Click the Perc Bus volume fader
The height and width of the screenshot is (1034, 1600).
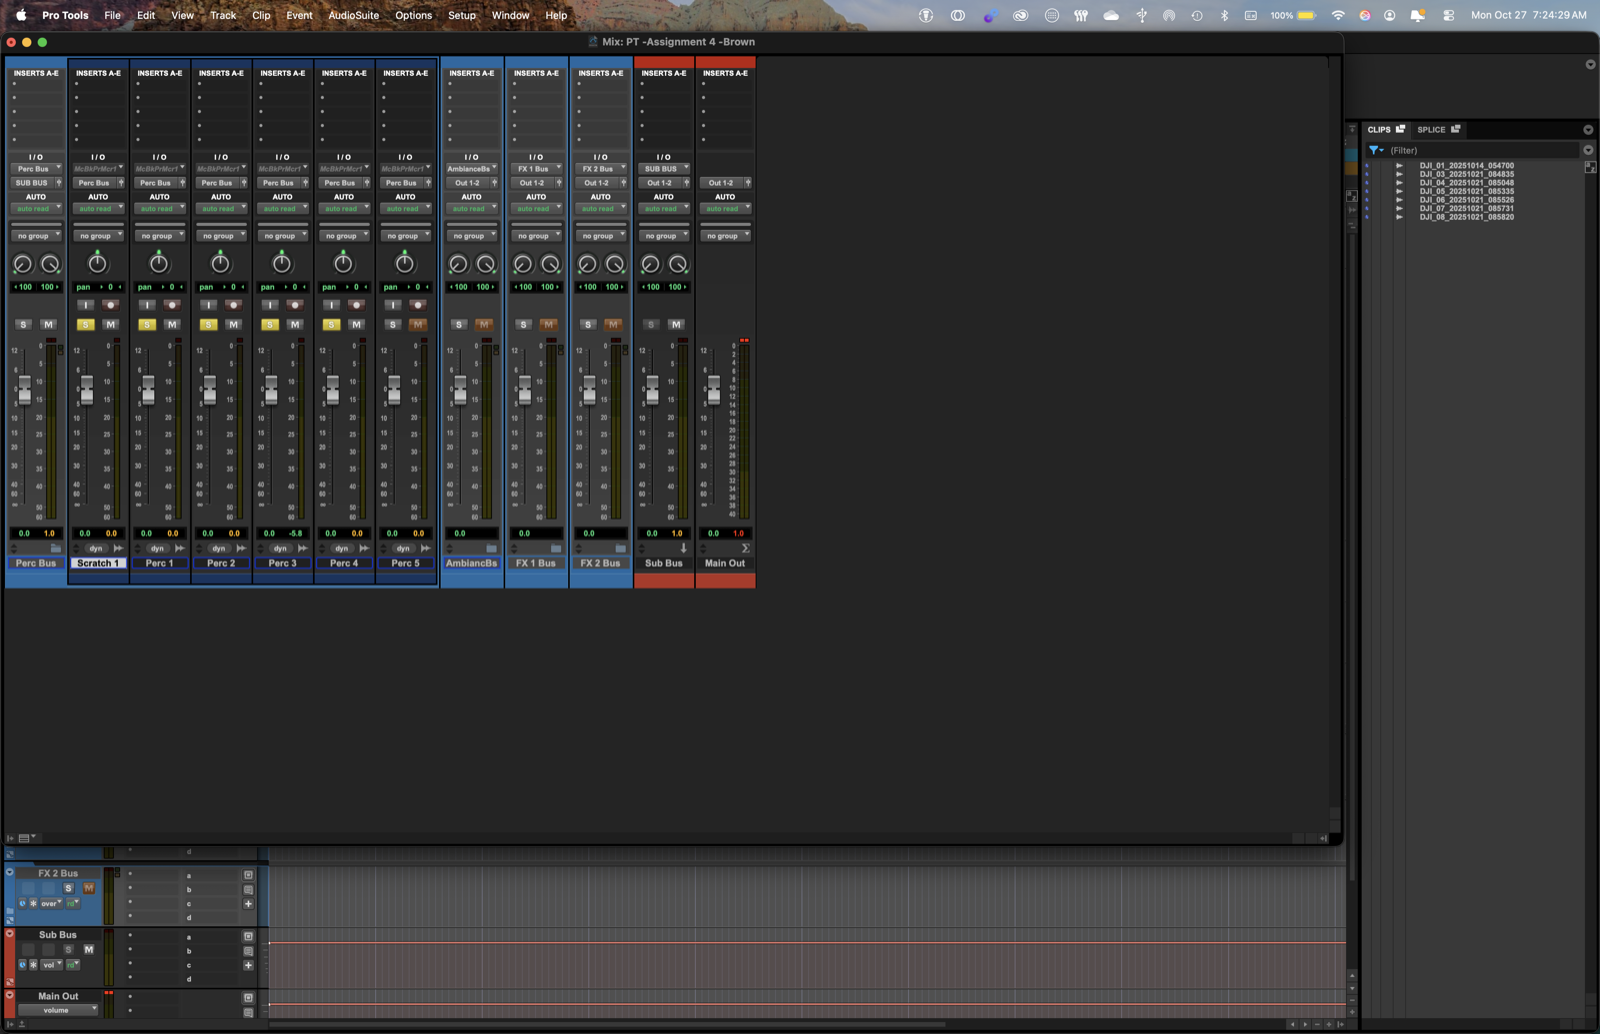point(25,390)
